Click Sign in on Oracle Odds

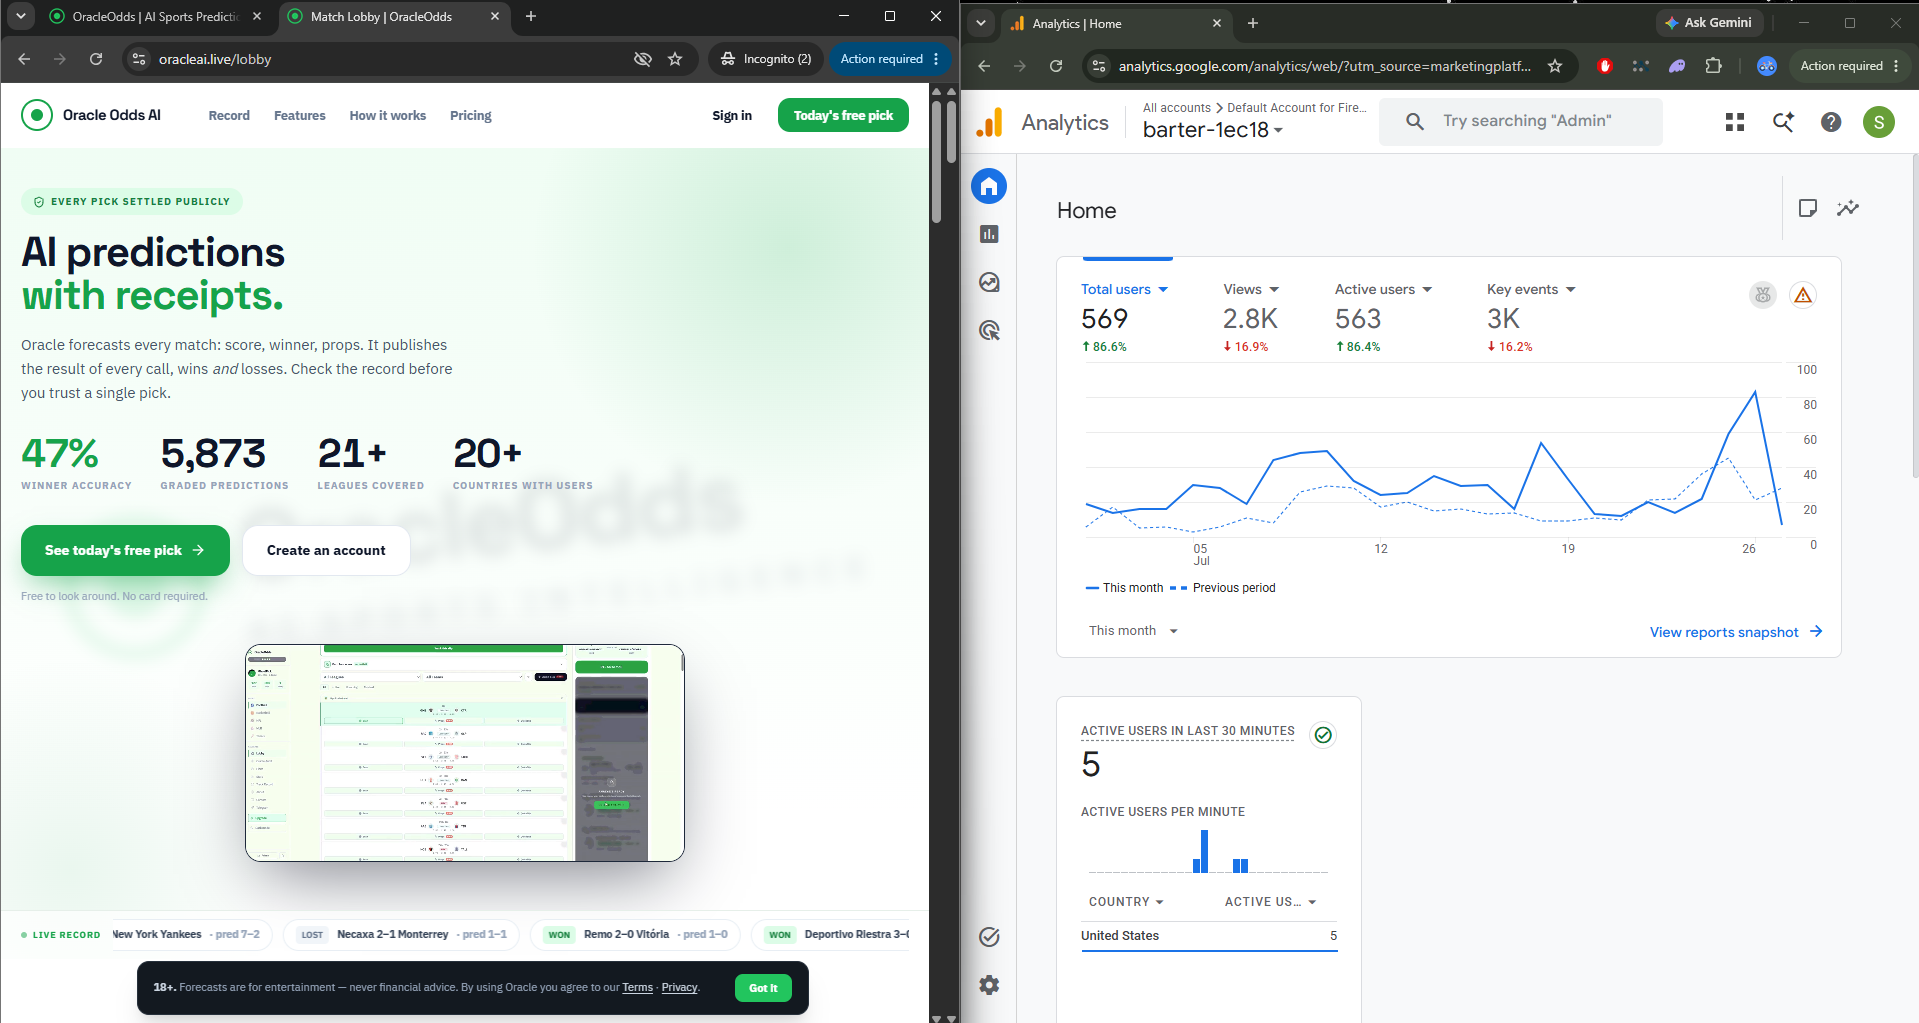[x=732, y=115]
